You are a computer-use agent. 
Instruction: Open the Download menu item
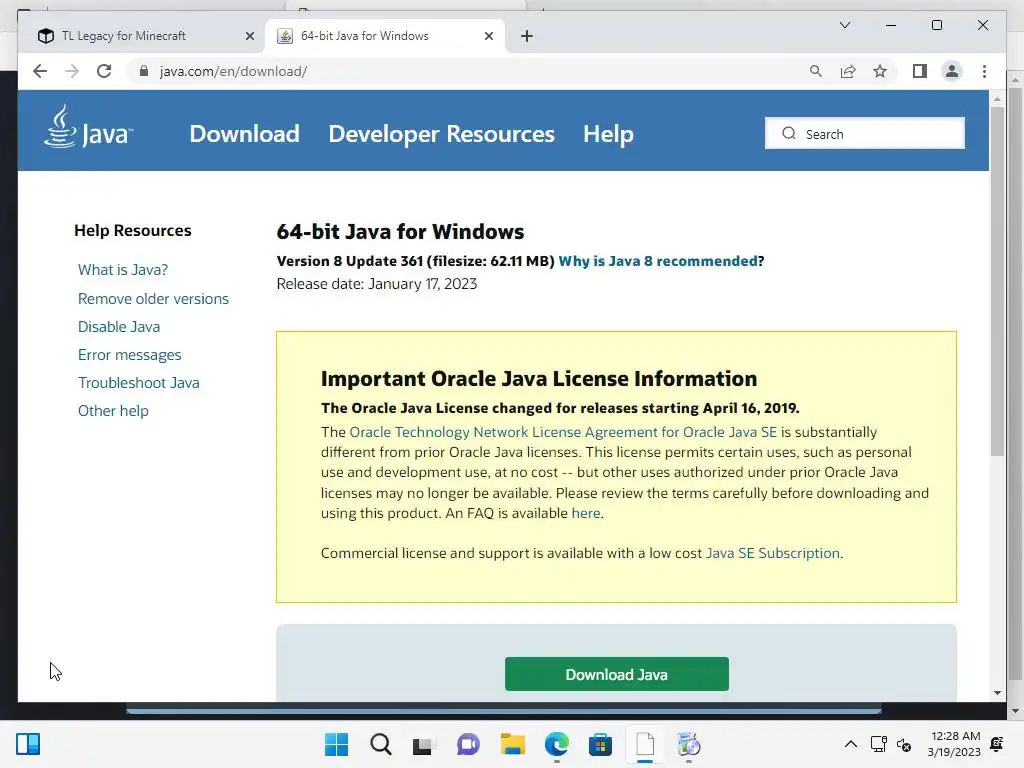click(244, 134)
